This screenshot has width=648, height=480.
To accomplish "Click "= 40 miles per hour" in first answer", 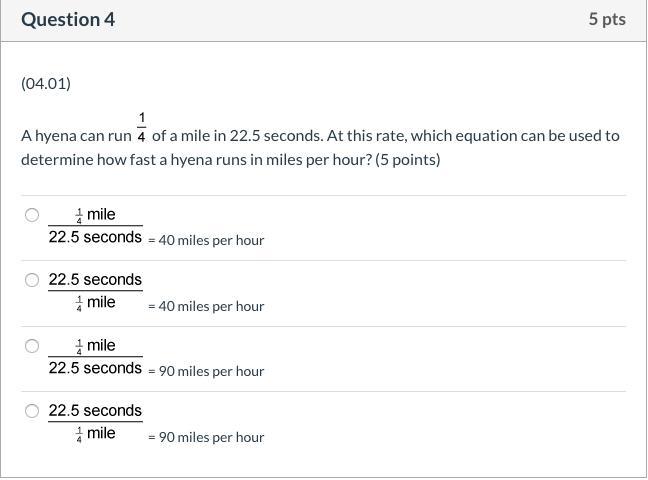I will [x=206, y=240].
